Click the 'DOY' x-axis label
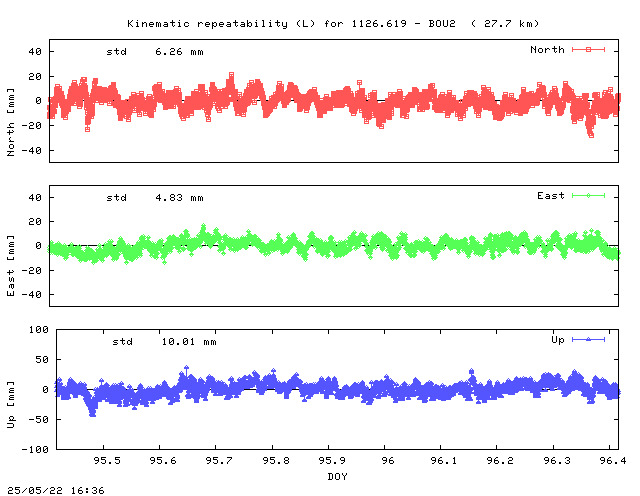Viewport: 640px width, 496px height. [337, 476]
